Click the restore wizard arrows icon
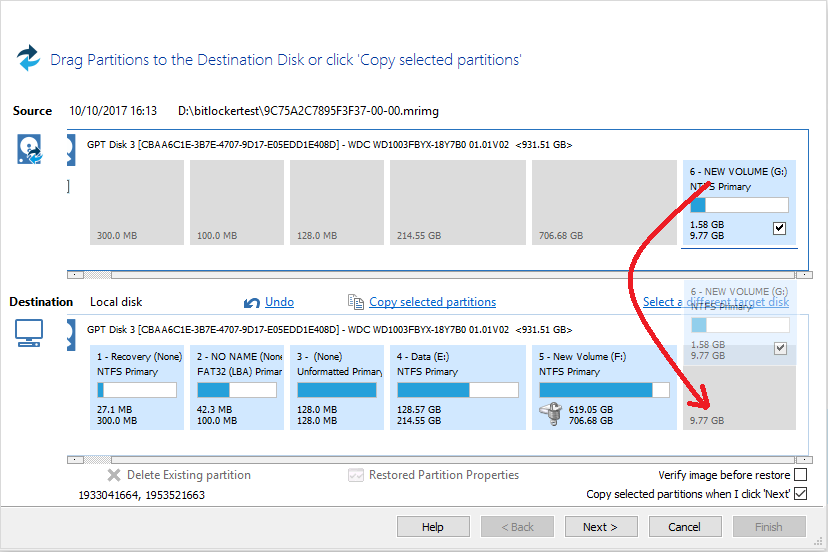This screenshot has width=828, height=552. pyautogui.click(x=29, y=58)
